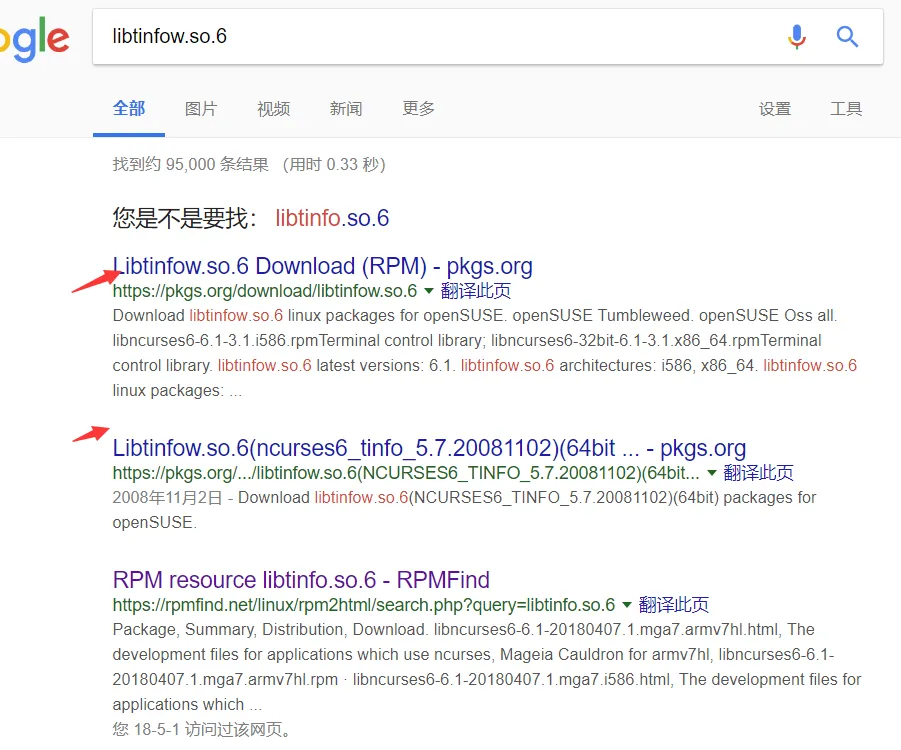Click the Google logo

point(34,39)
